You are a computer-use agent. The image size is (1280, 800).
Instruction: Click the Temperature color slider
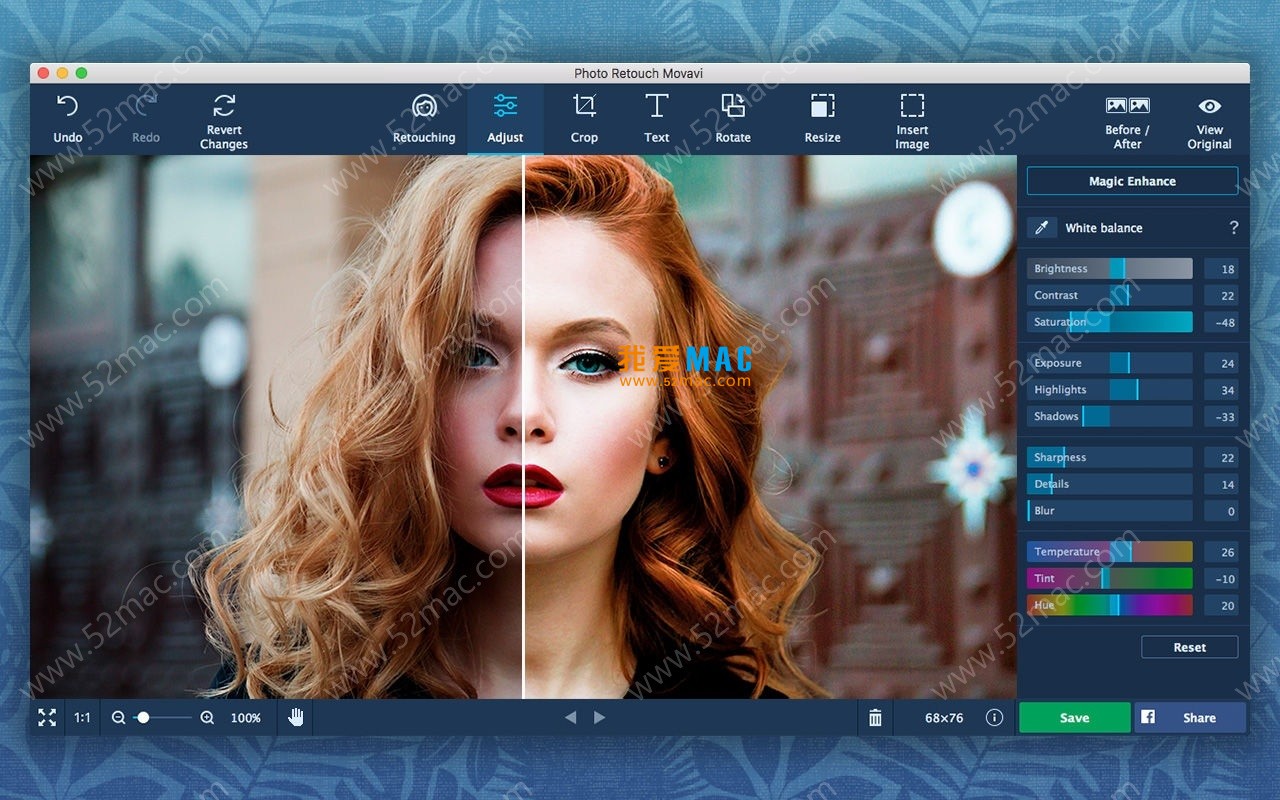pos(1109,552)
